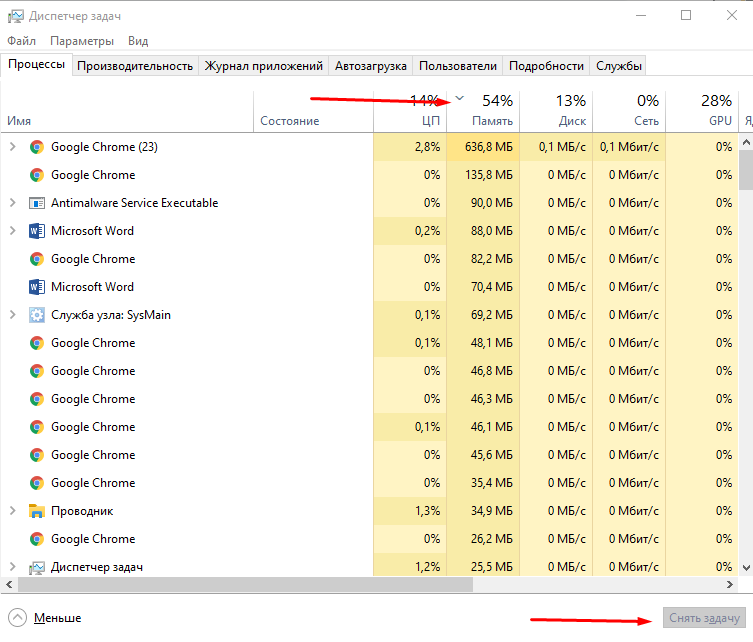
Task: Expand Служба узла: SysMain
Action: coord(13,315)
